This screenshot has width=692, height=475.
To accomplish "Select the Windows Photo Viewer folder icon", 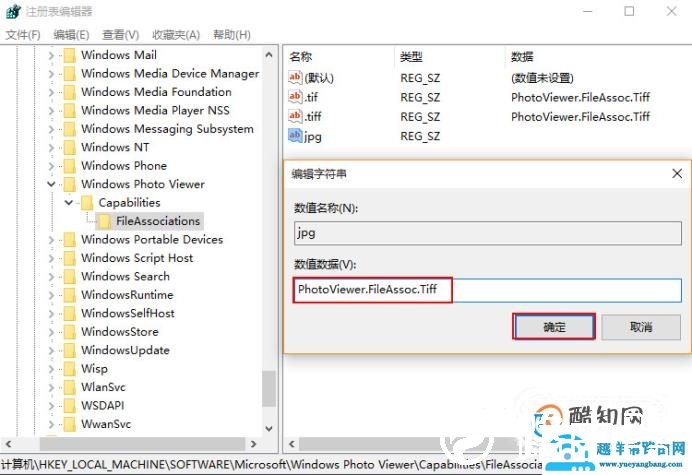I will click(x=69, y=184).
